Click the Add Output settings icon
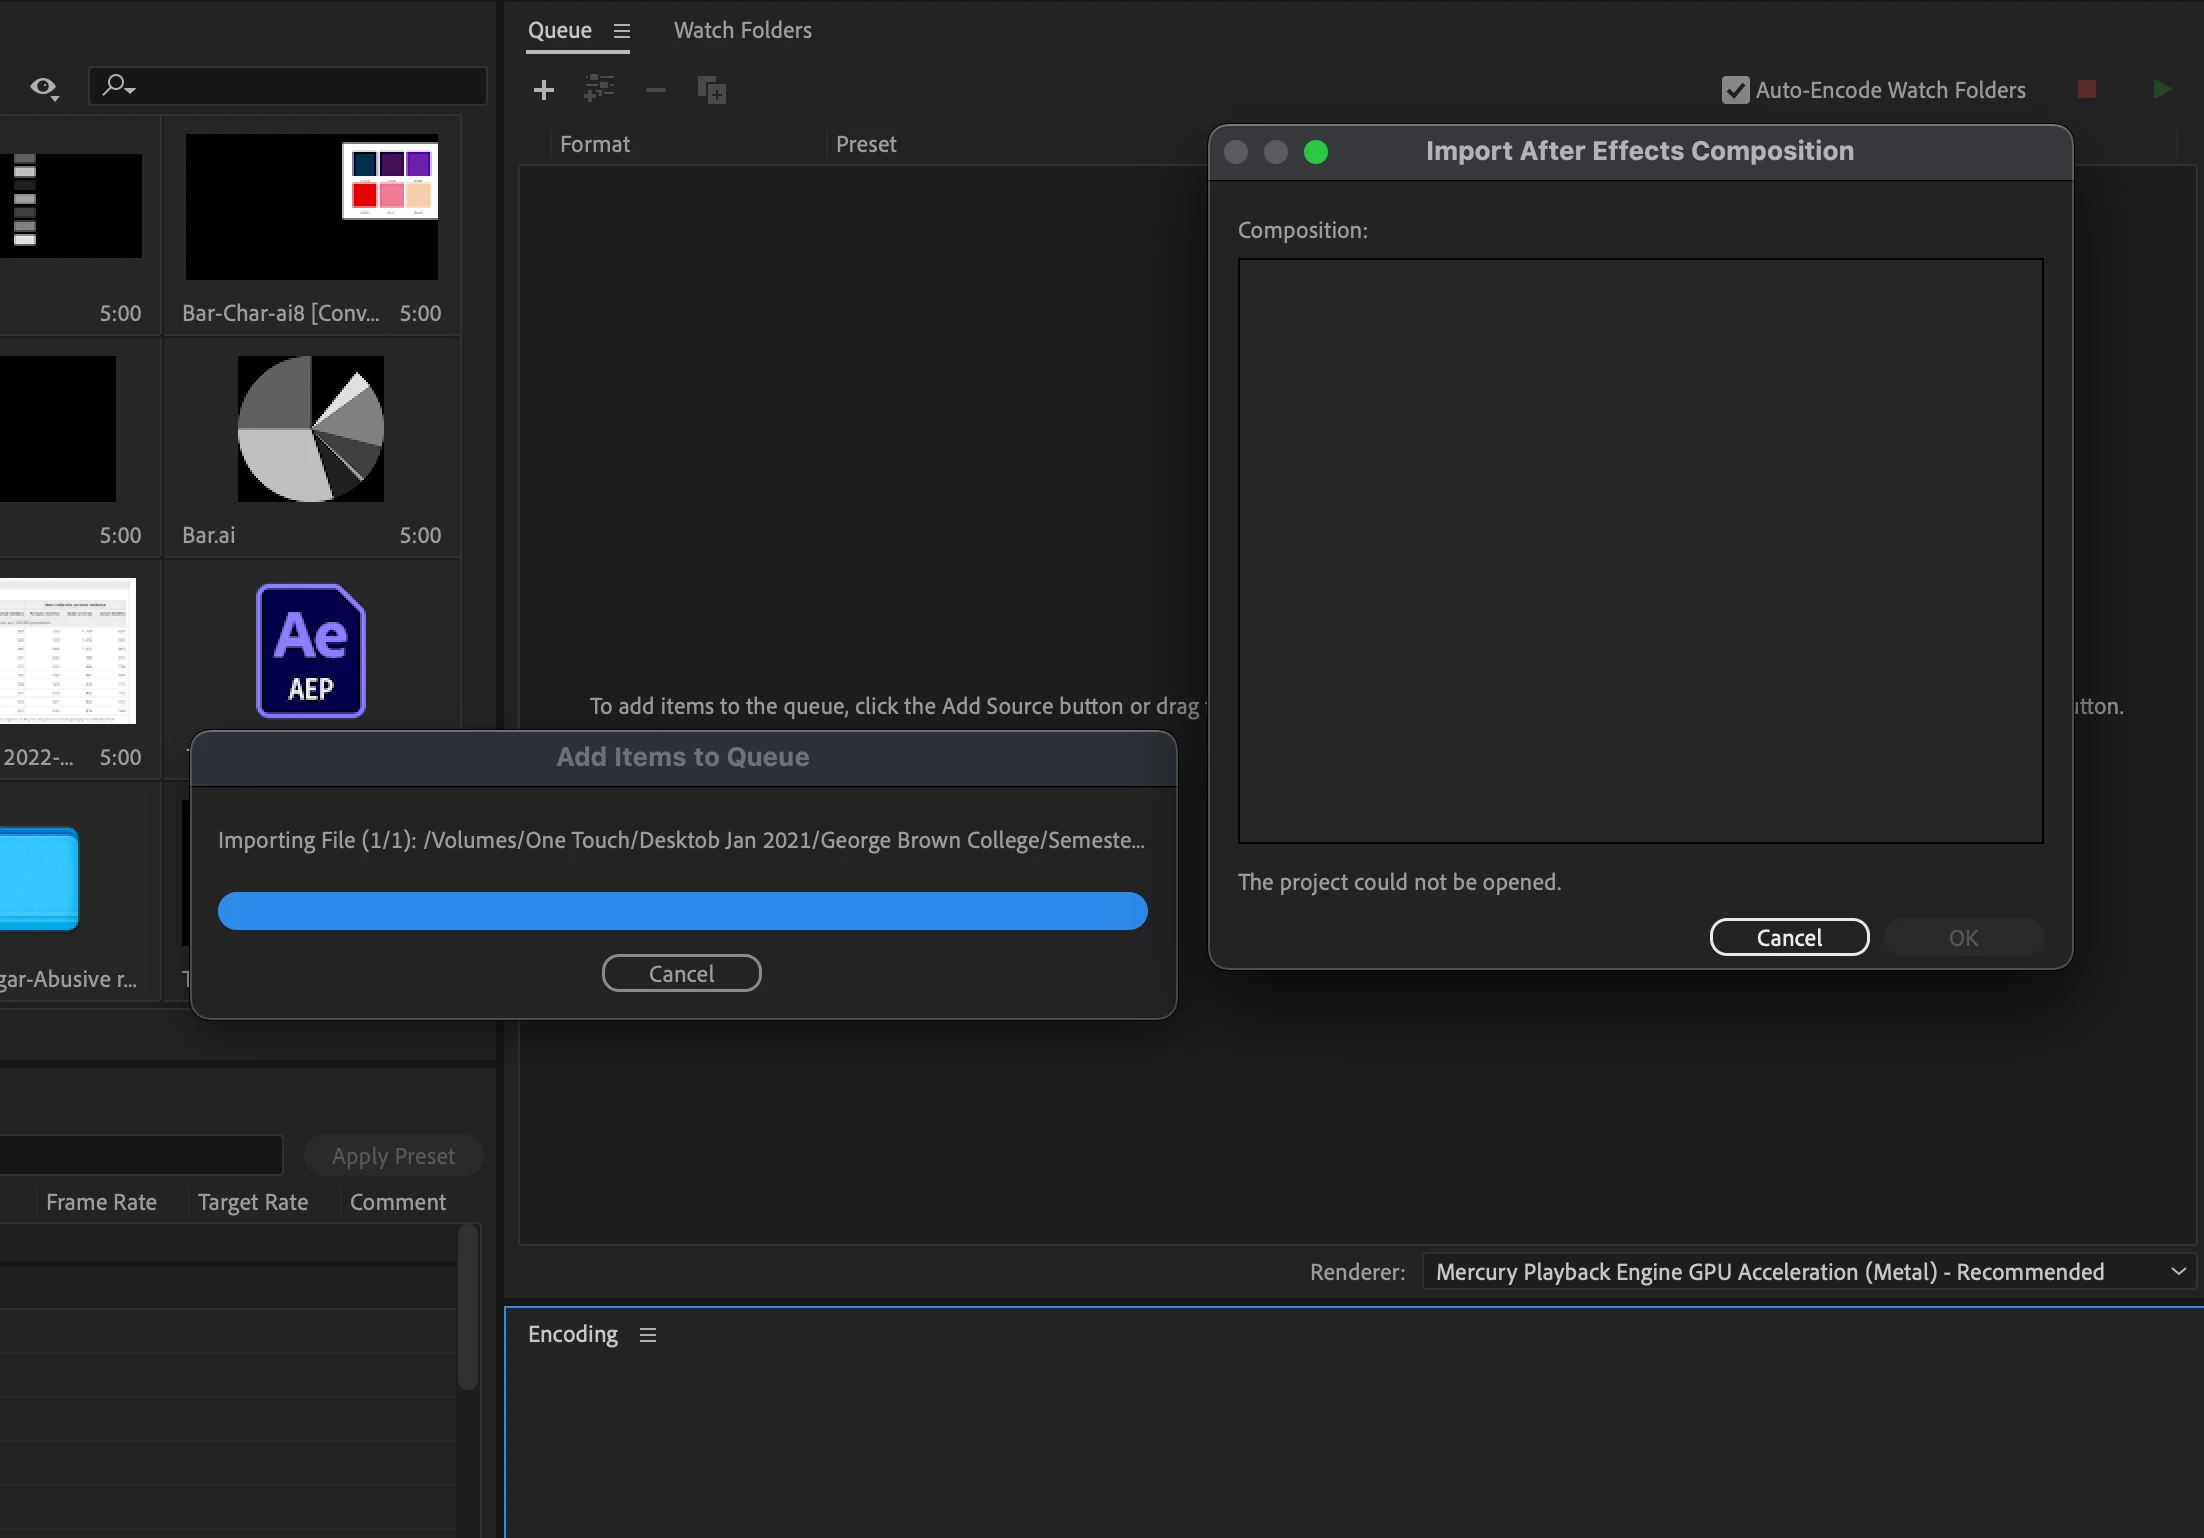The width and height of the screenshot is (2204, 1538). 599,89
